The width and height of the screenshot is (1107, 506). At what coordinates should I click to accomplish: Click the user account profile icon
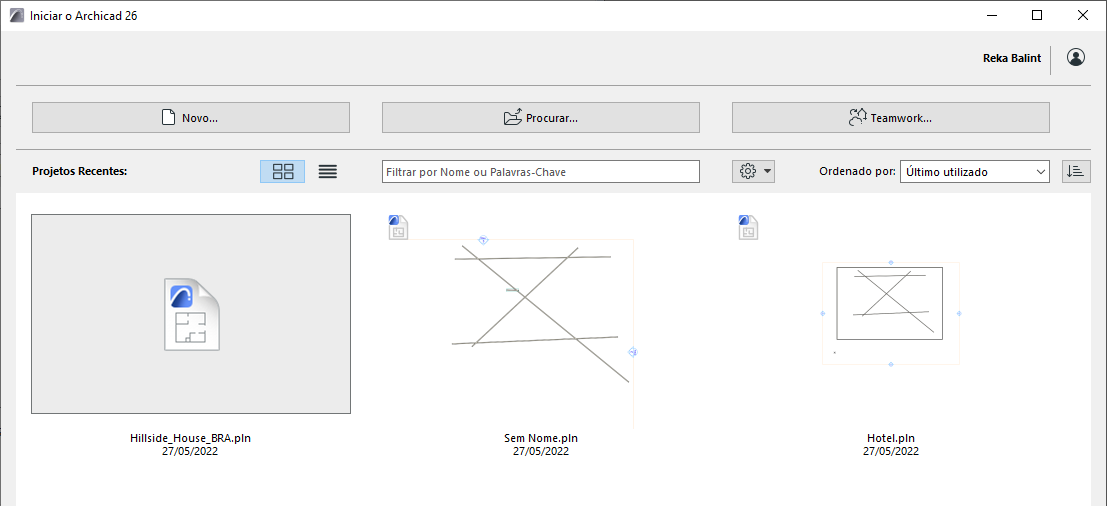(1076, 58)
